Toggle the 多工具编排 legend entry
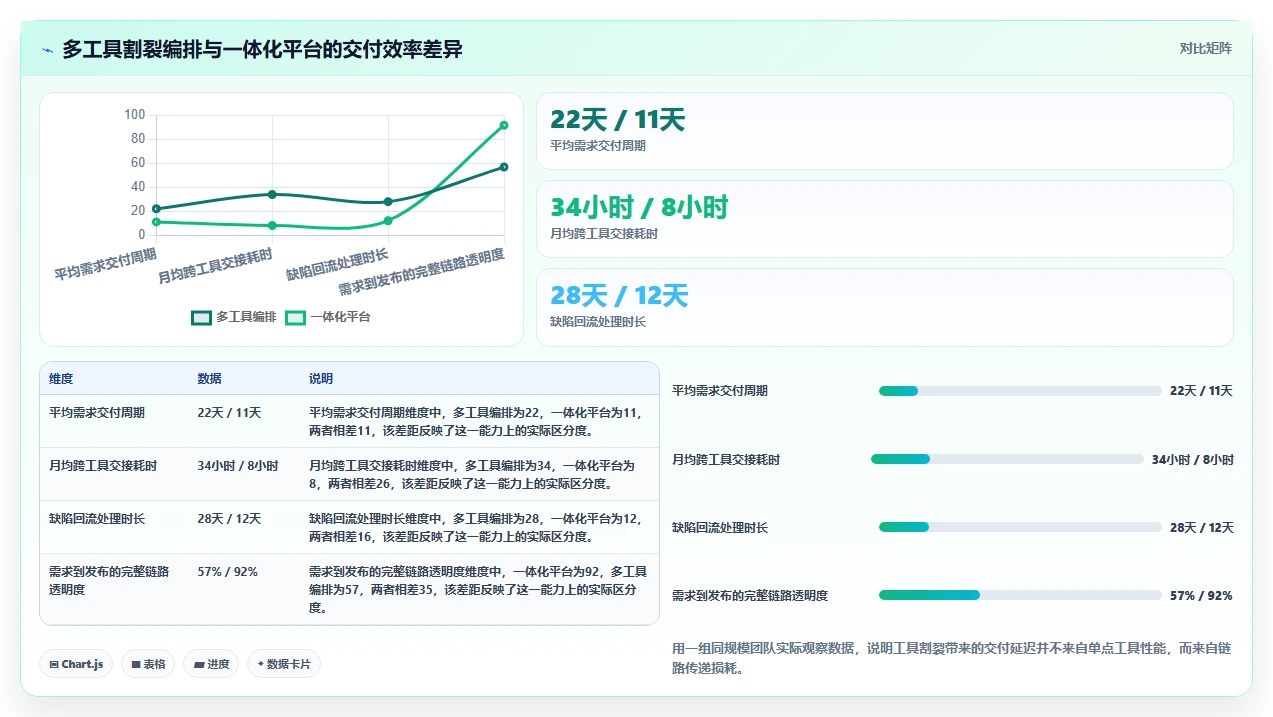Screen dimensions: 1273x717 [233, 317]
